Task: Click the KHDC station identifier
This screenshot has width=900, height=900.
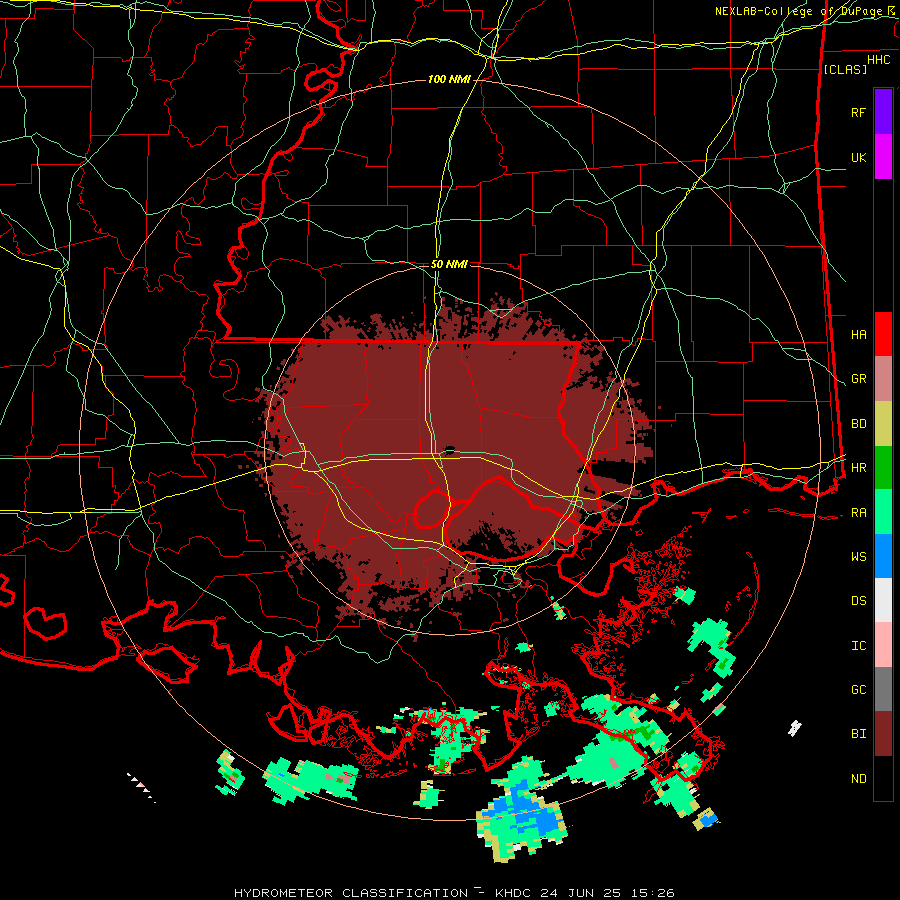Action: click(513, 893)
